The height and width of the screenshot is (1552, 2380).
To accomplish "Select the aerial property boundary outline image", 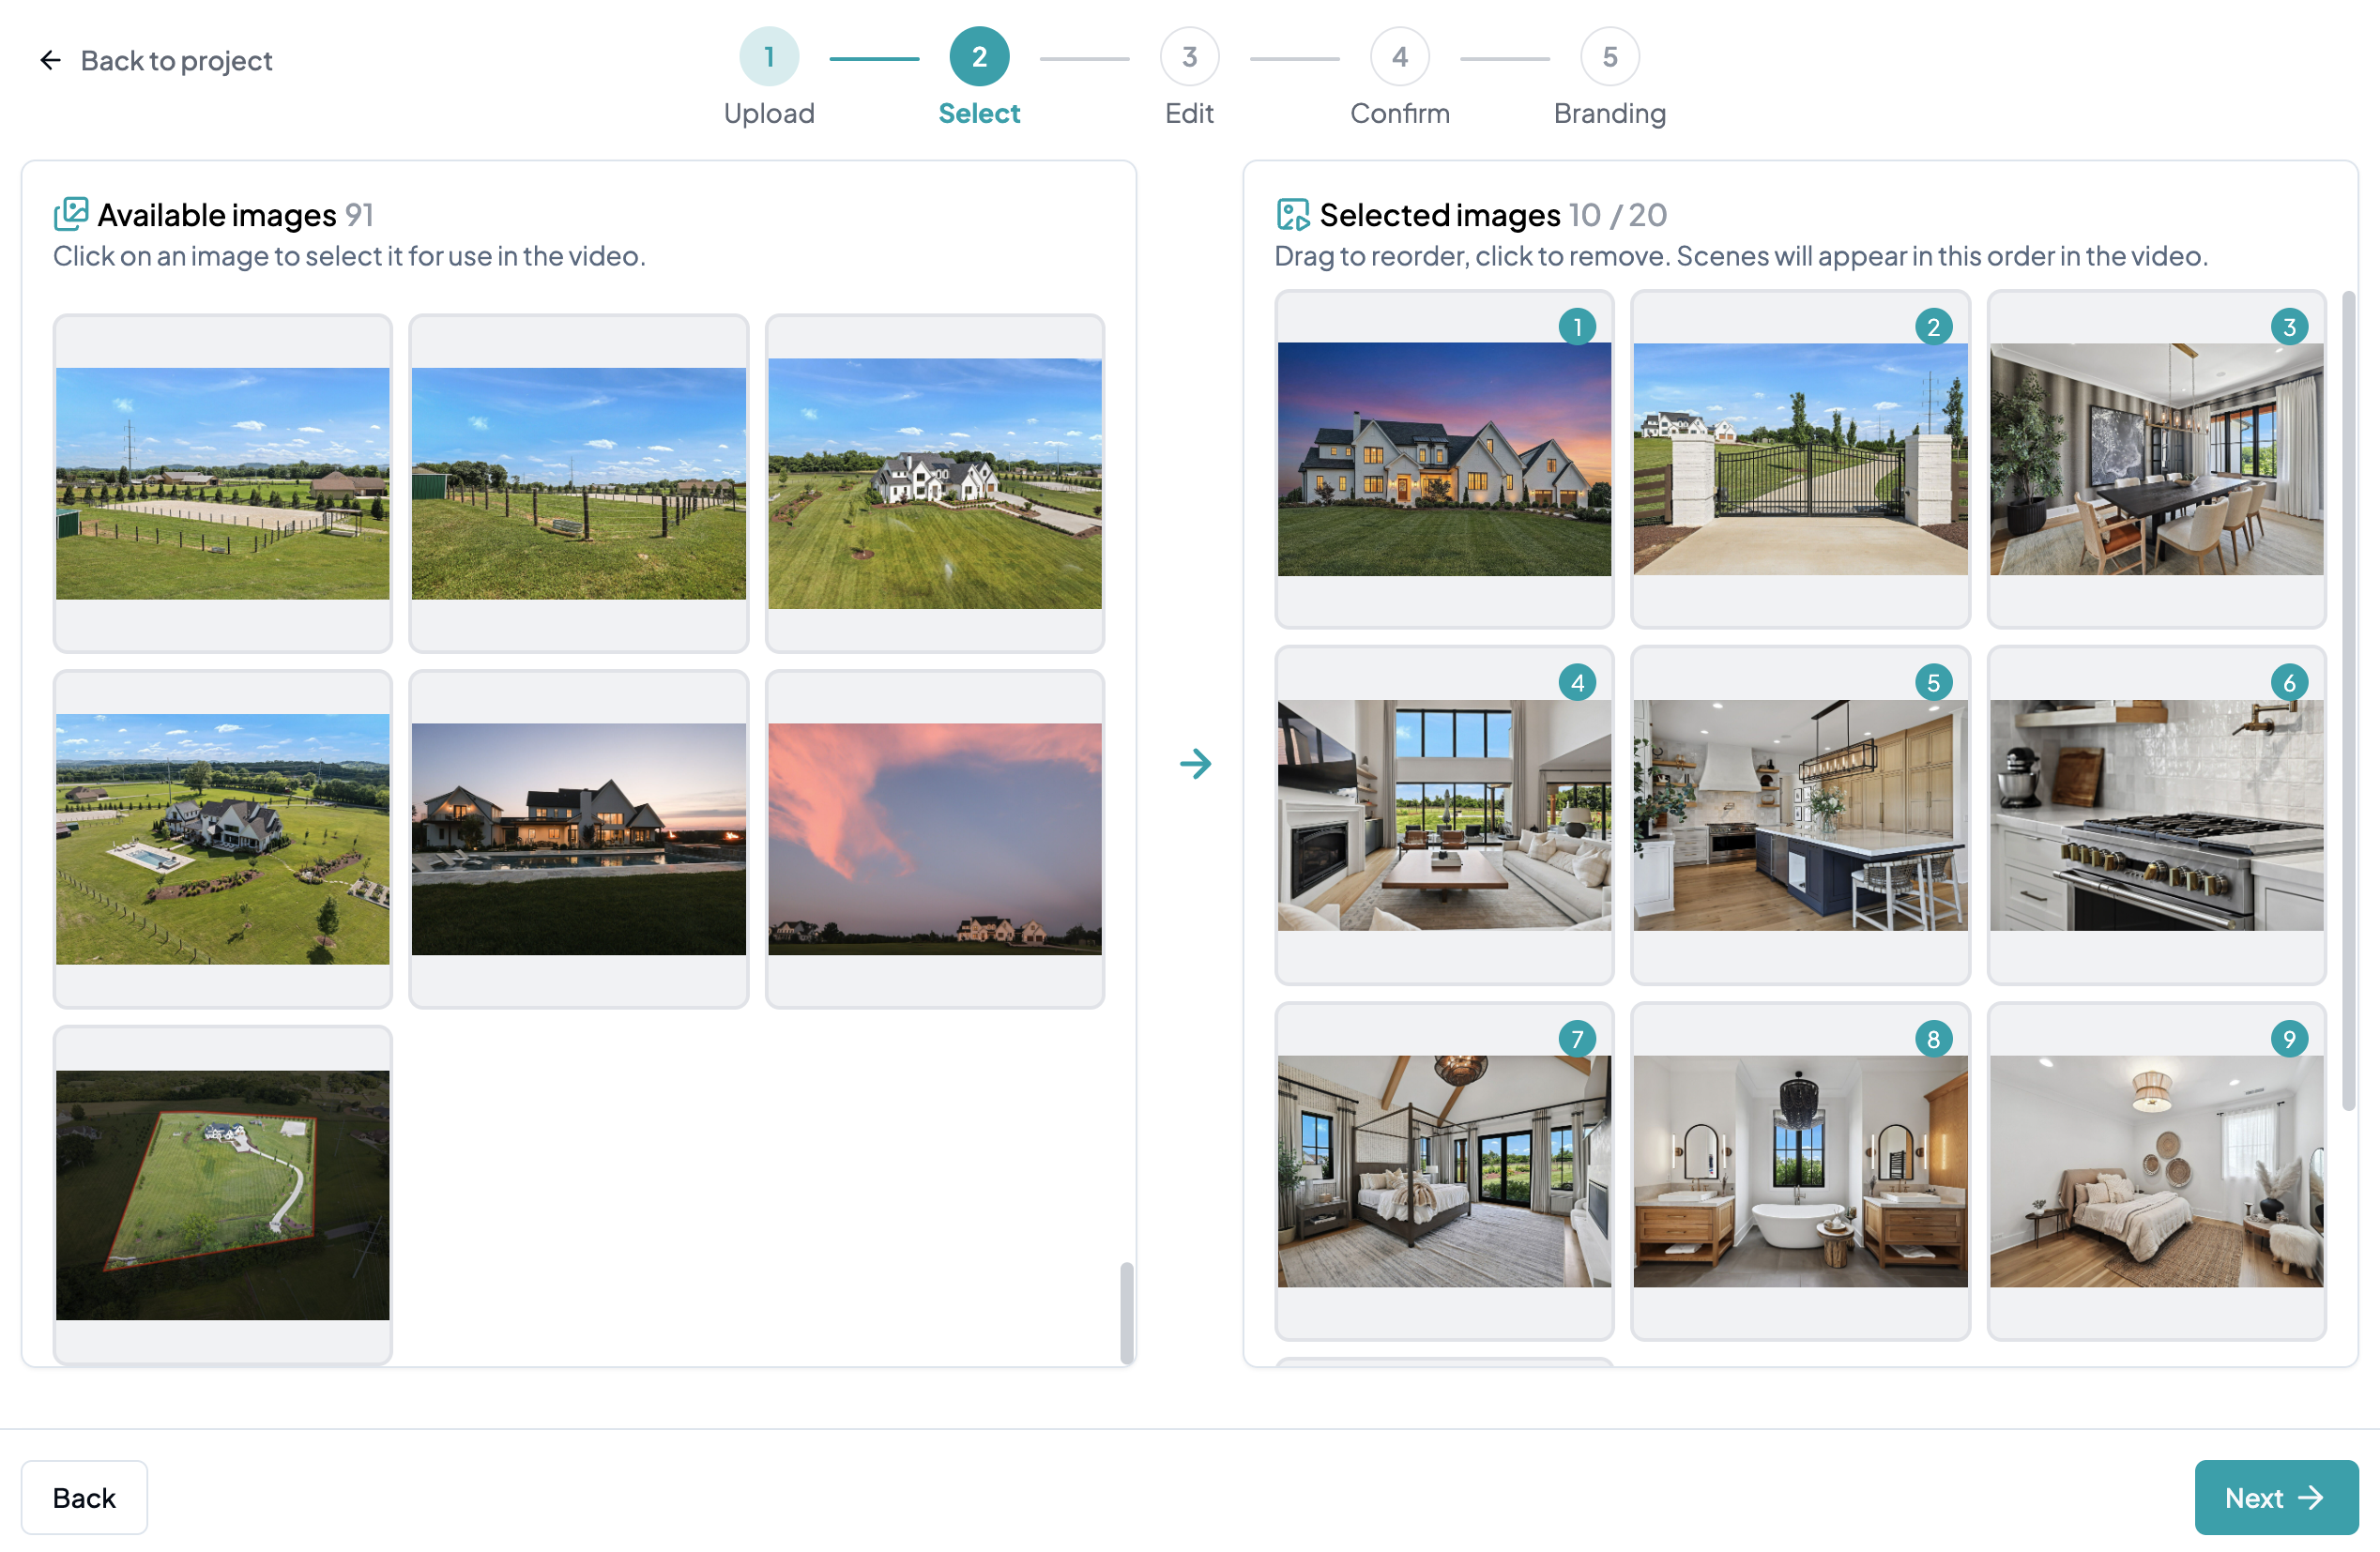I will point(222,1195).
